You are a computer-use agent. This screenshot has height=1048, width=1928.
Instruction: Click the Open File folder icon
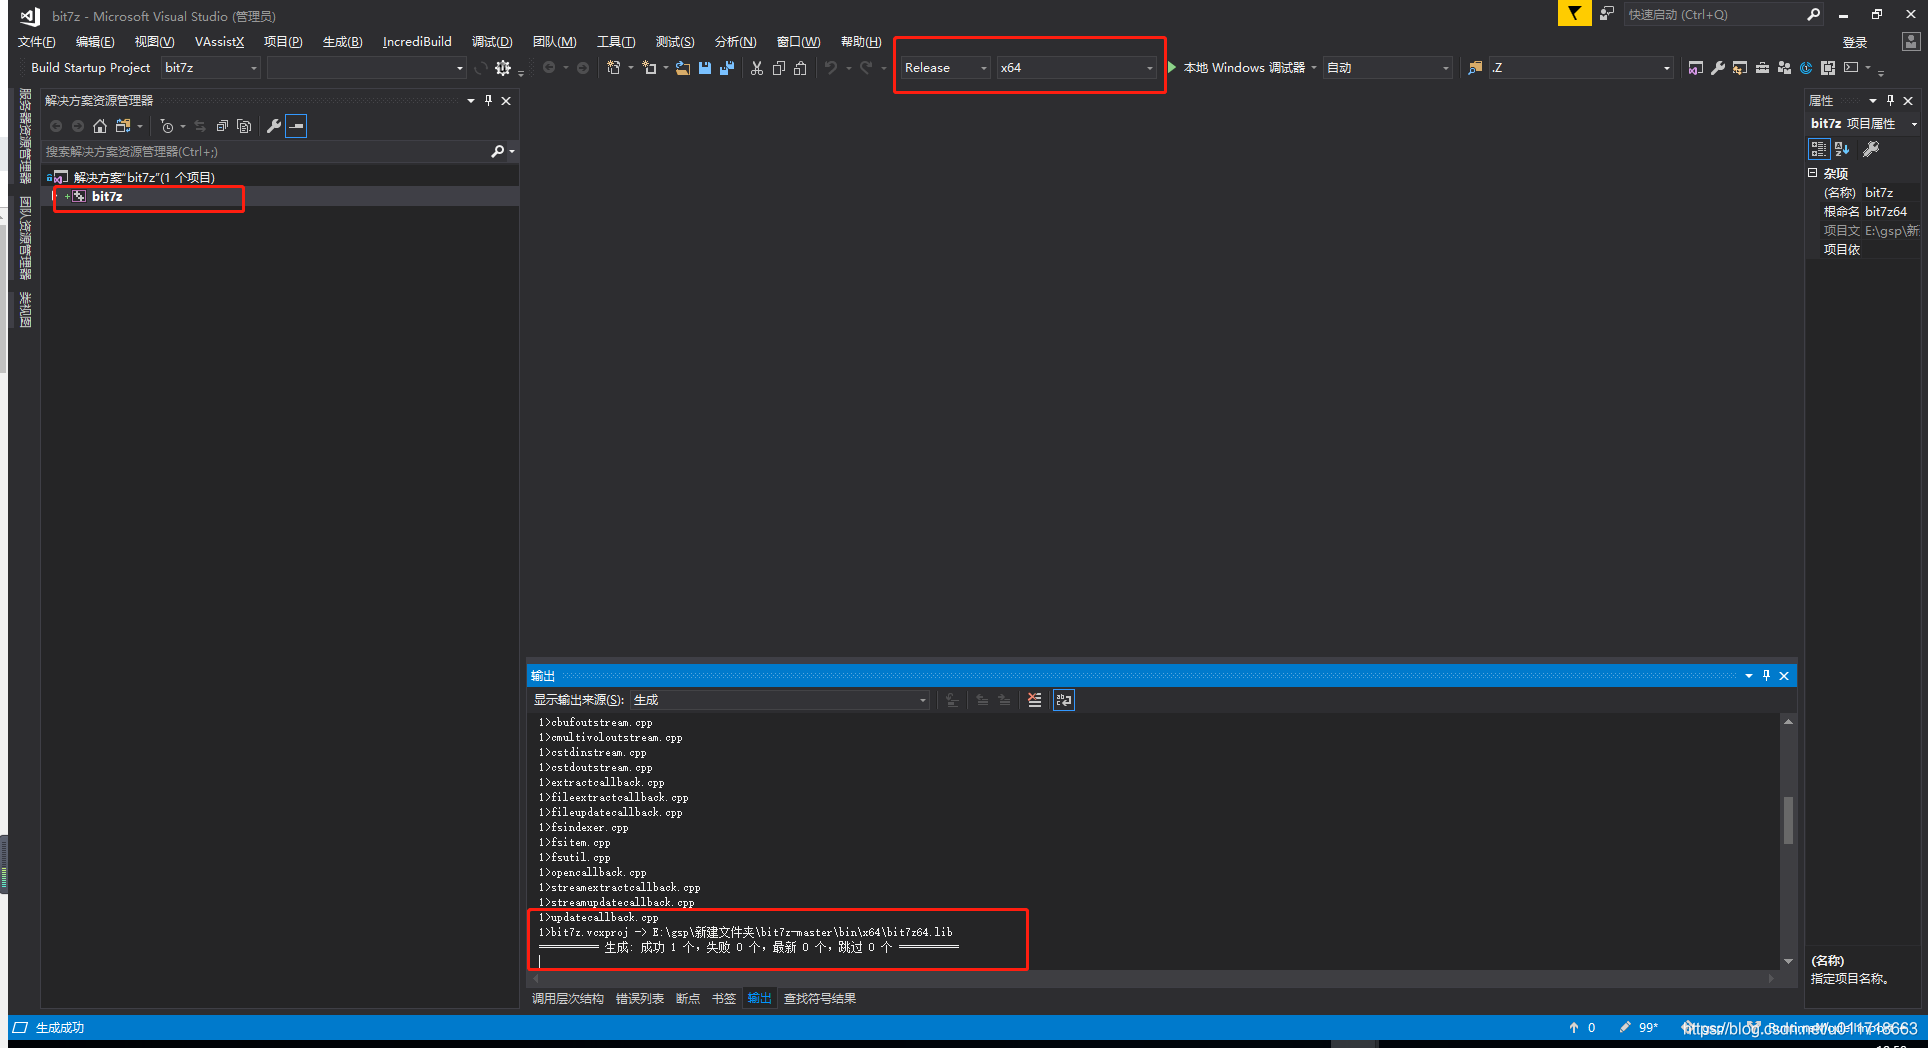tap(683, 68)
